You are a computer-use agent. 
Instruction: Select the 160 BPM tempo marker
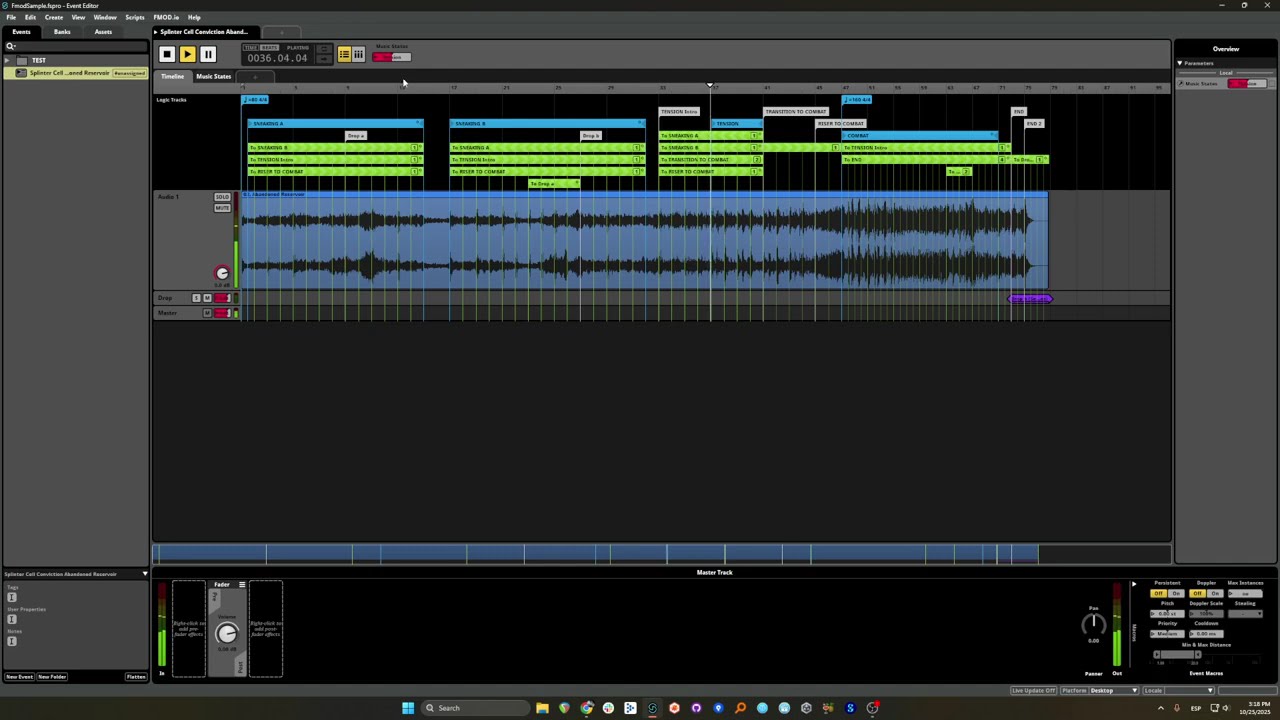(x=858, y=100)
